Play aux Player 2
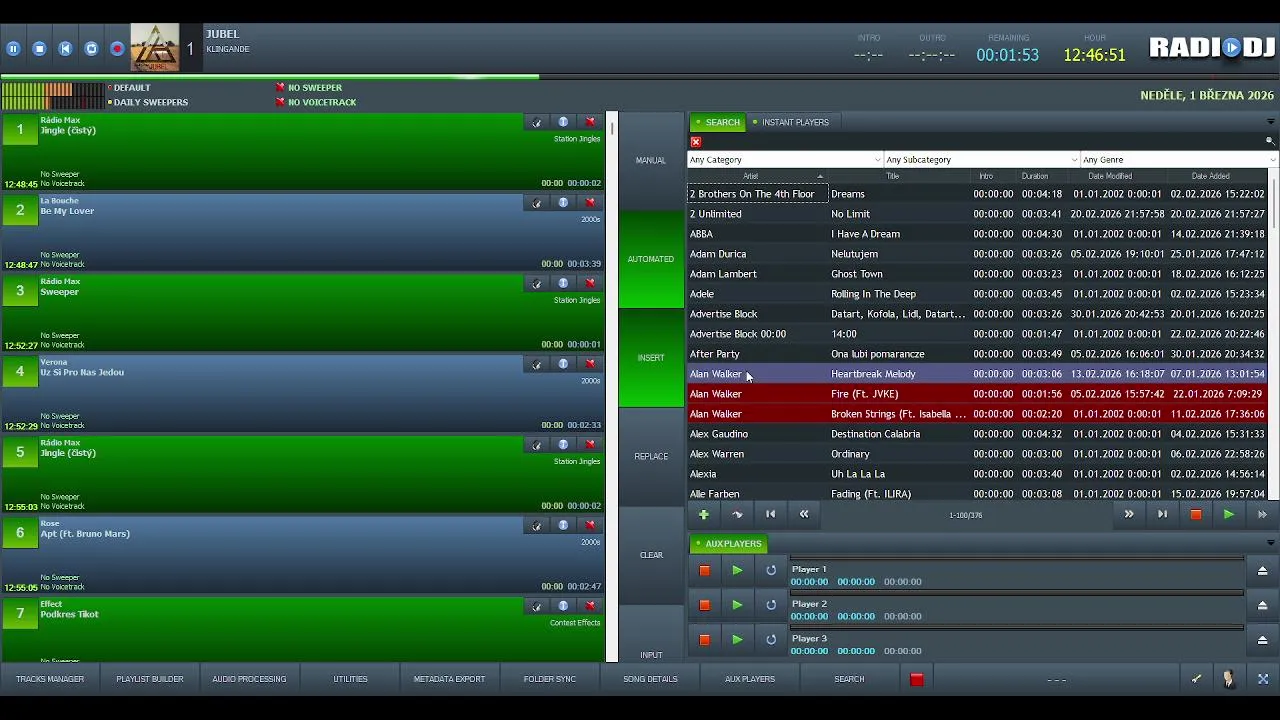The image size is (1280, 720). pyautogui.click(x=737, y=605)
